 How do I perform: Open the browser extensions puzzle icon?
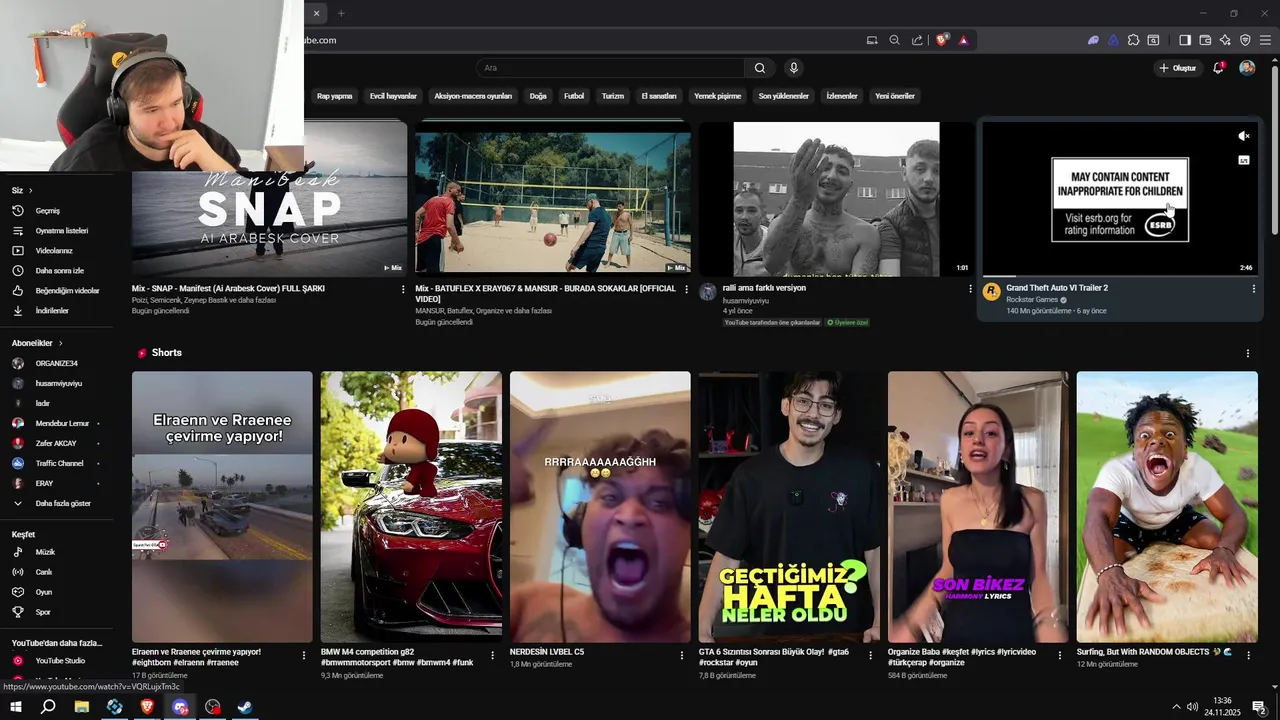pos(1133,40)
